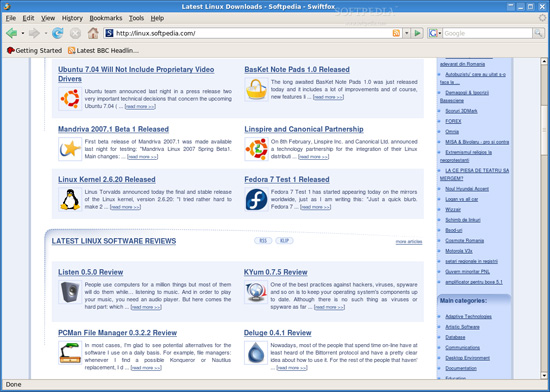Open the Desktop Environment category link
Image resolution: width=550 pixels, height=392 pixels.
467,358
